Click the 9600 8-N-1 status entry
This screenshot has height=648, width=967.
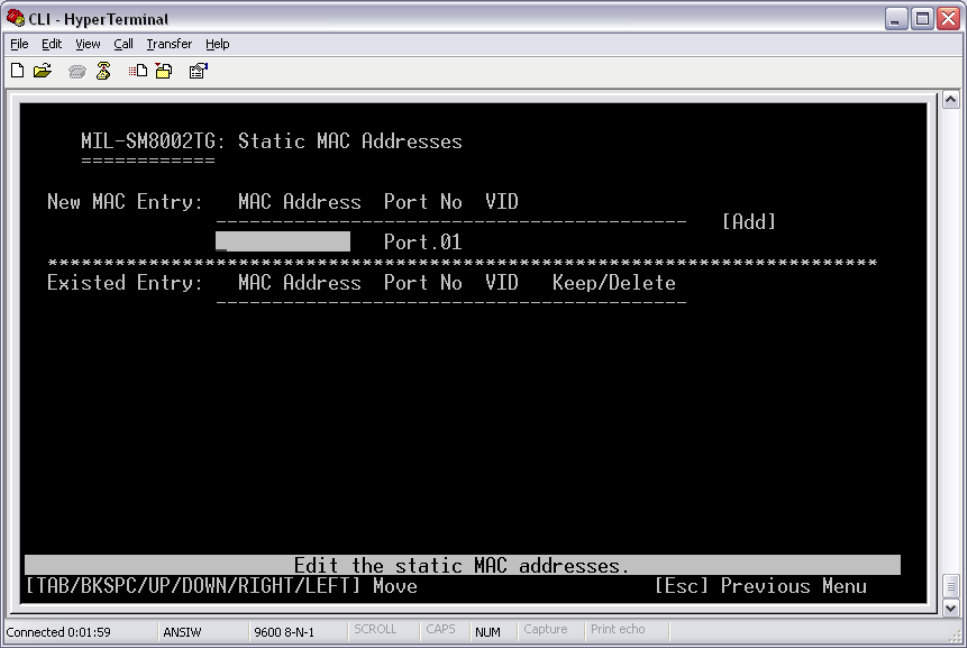click(x=284, y=632)
